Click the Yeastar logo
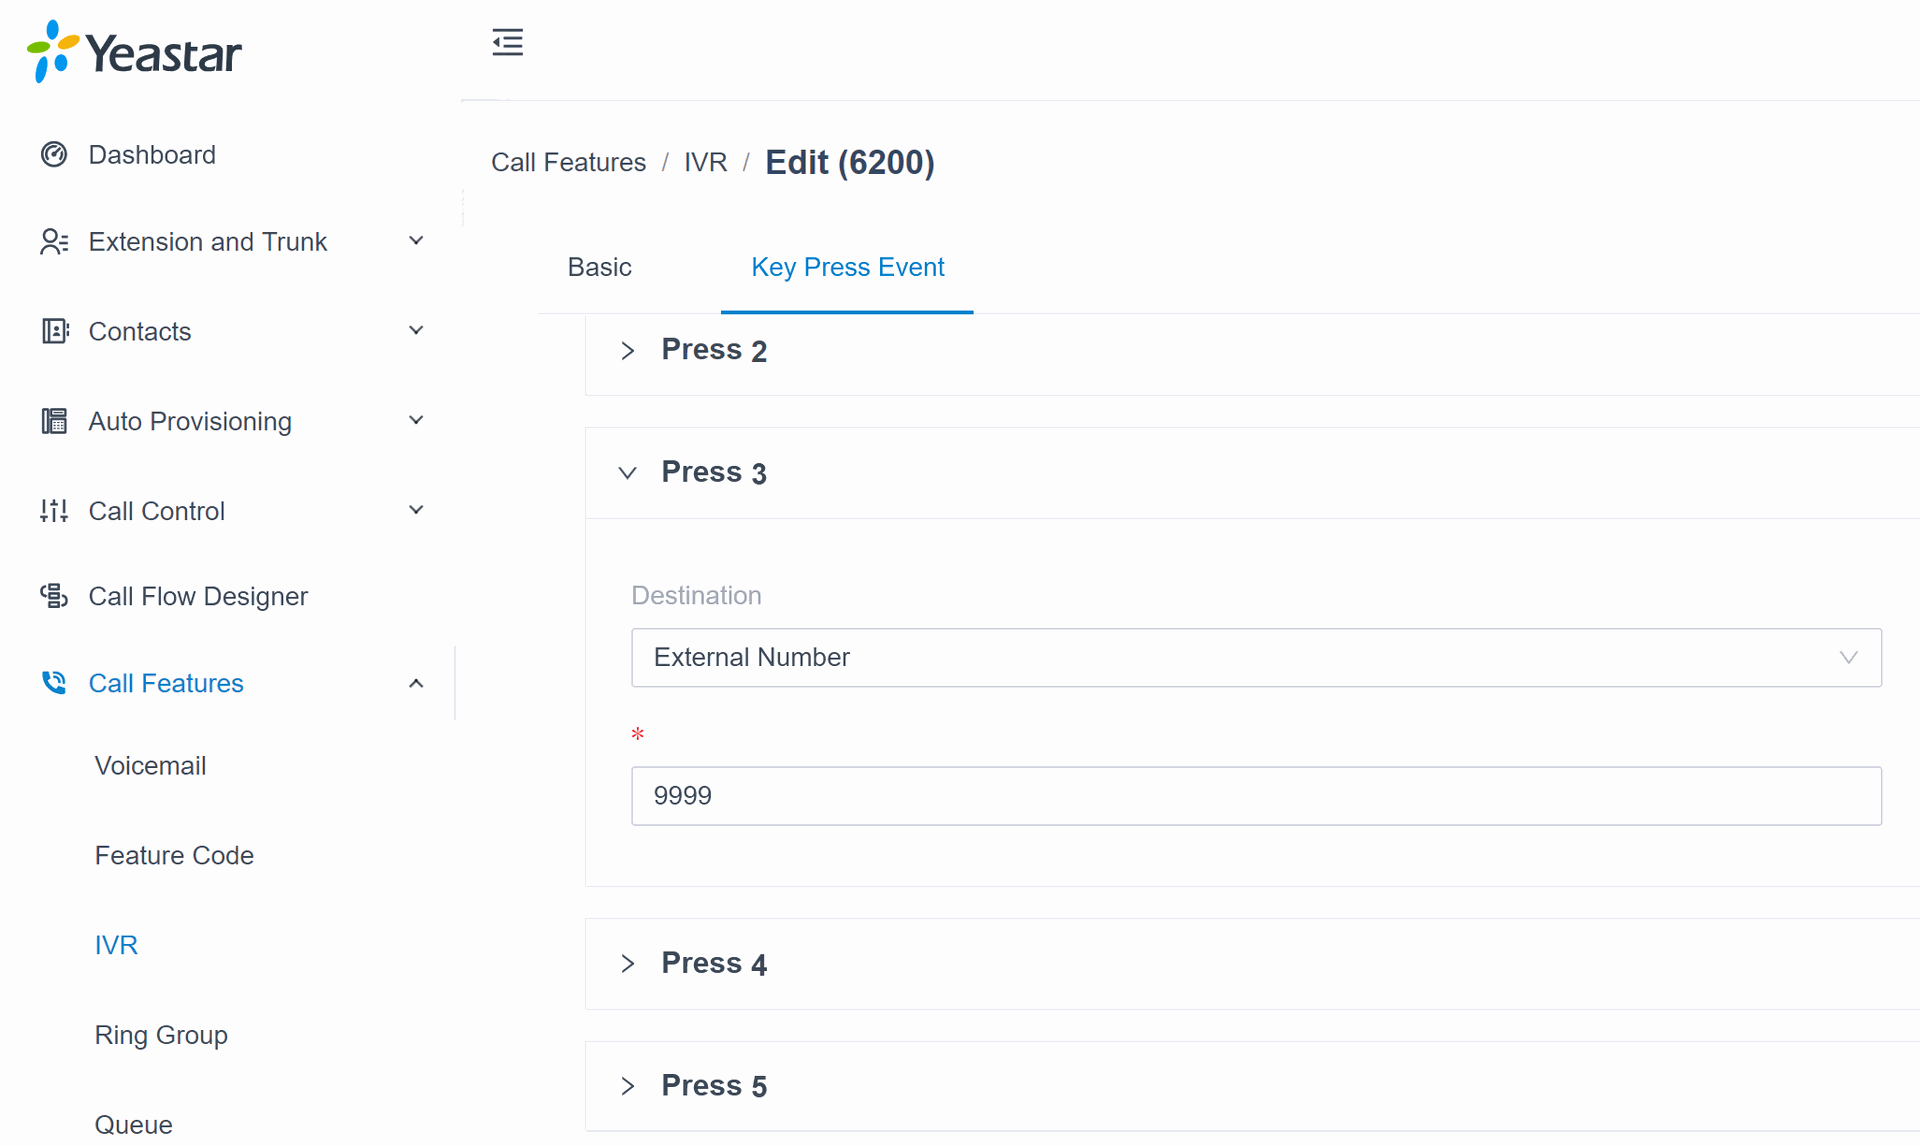This screenshot has width=1920, height=1146. coord(134,52)
